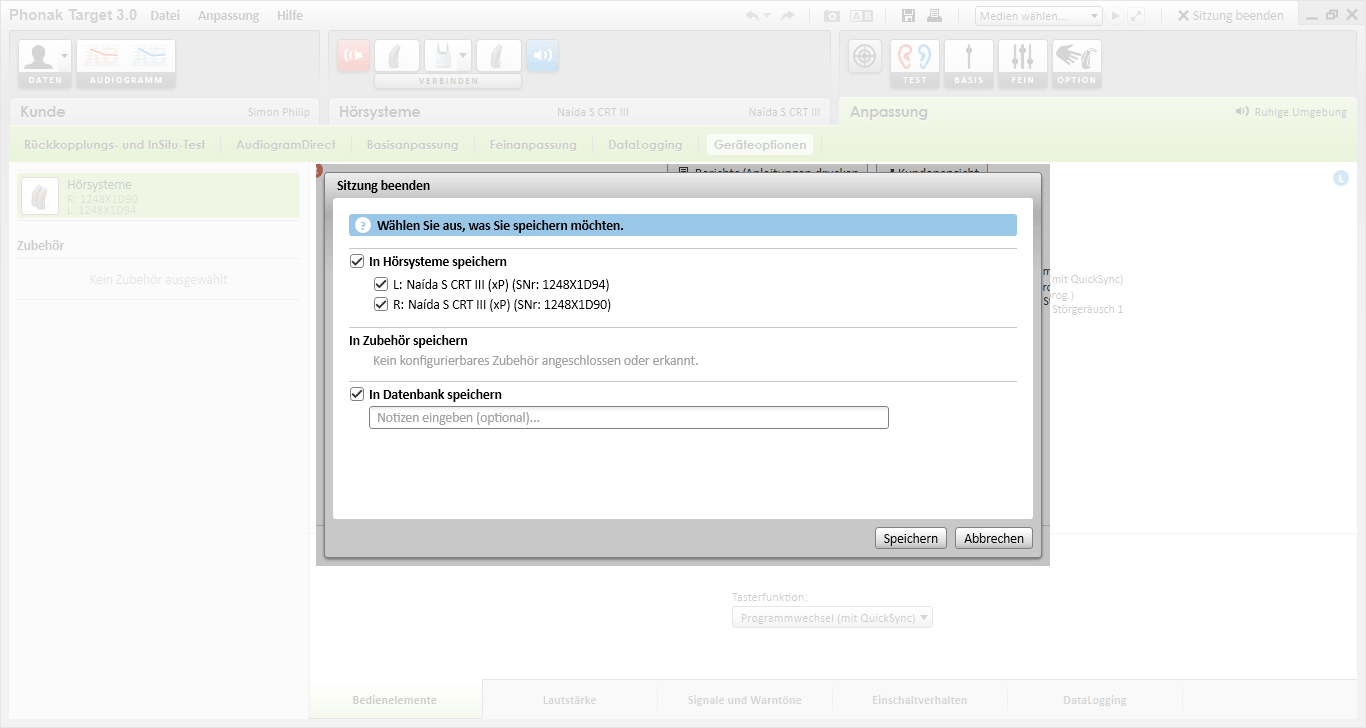Switch to Basisanpassung tab
The image size is (1366, 728).
[412, 144]
